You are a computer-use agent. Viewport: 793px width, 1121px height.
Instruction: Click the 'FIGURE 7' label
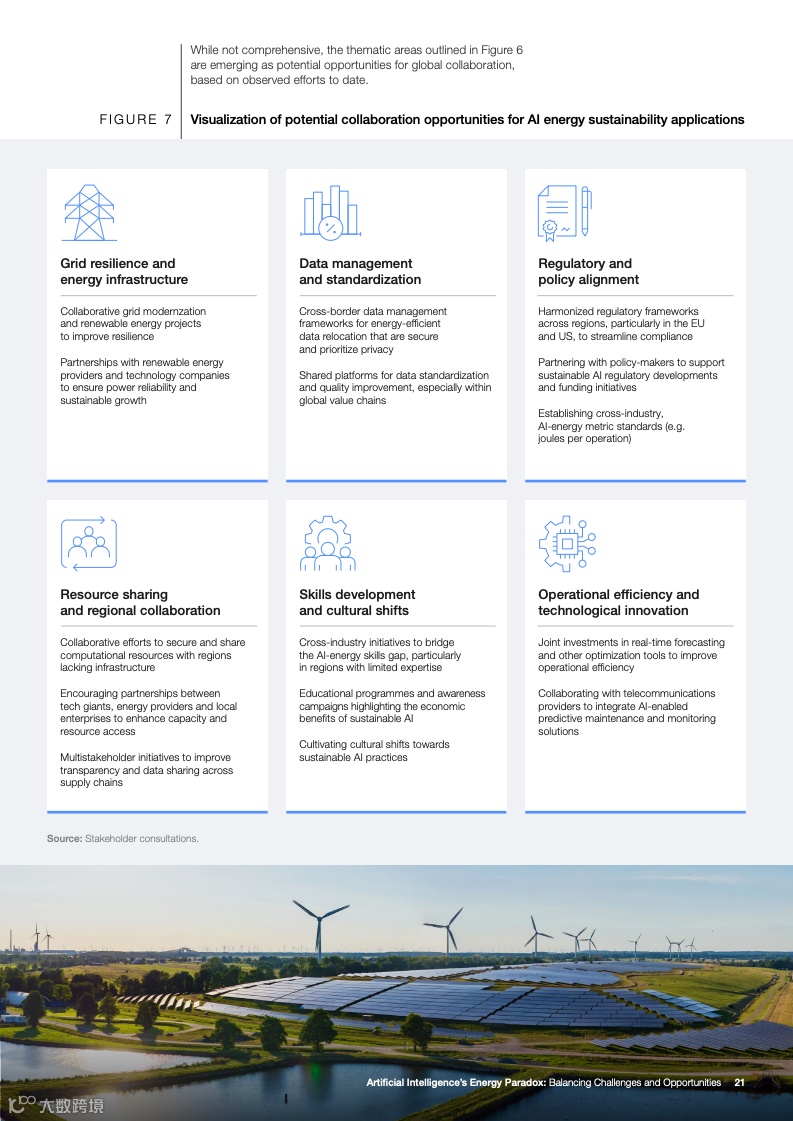tap(136, 119)
